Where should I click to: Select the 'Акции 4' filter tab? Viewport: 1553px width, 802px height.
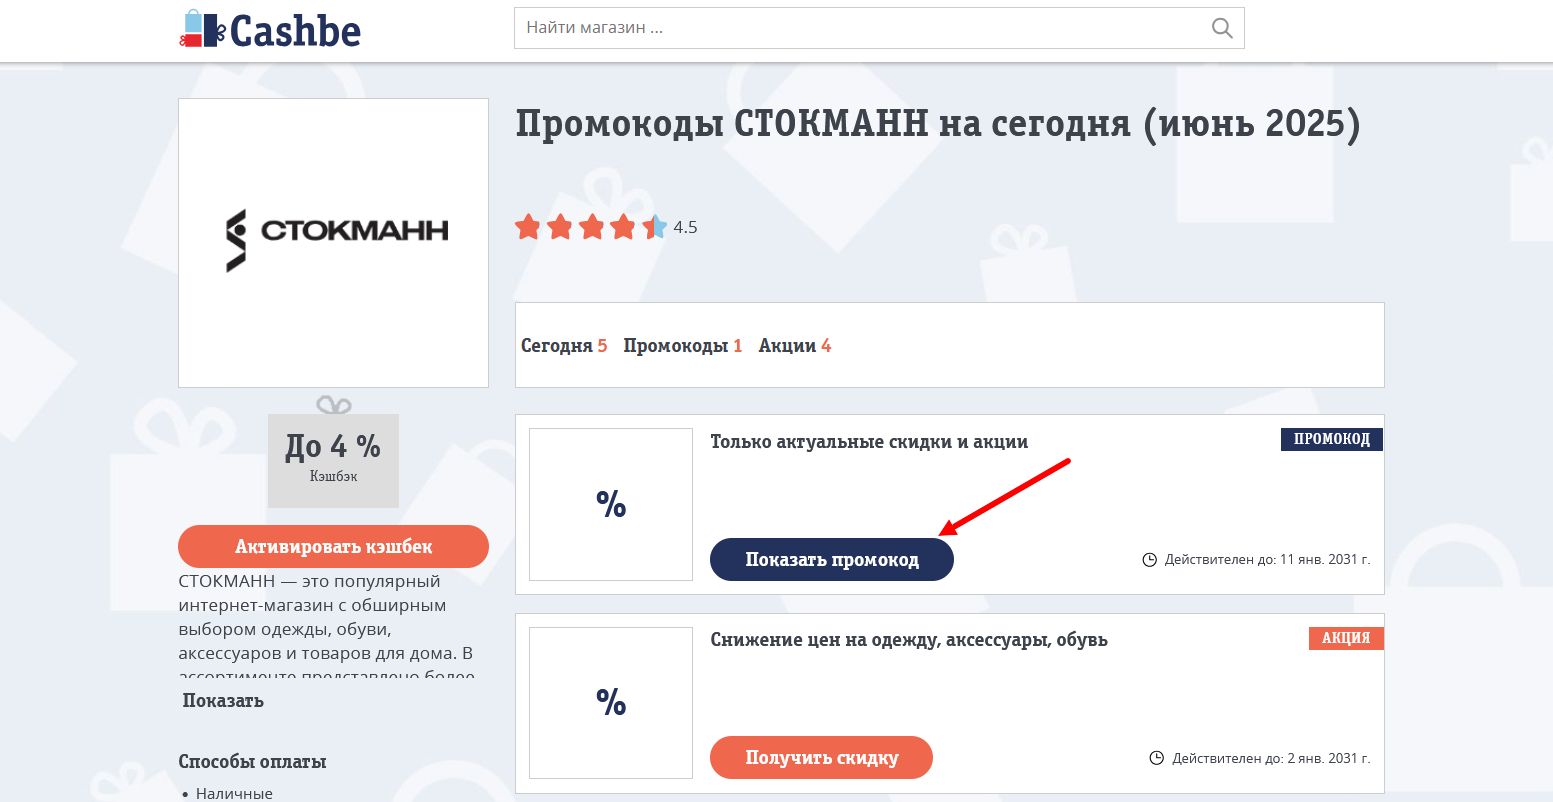795,346
